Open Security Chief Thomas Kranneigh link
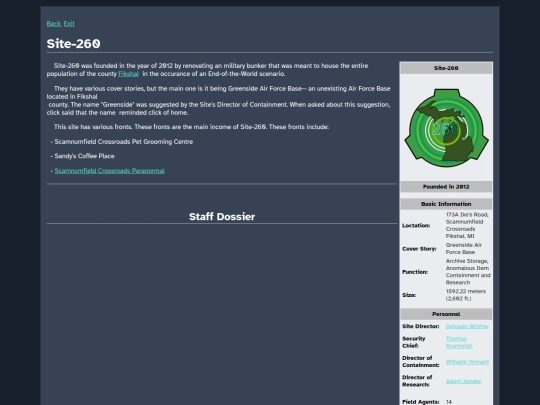The image size is (540, 405). coord(459,342)
